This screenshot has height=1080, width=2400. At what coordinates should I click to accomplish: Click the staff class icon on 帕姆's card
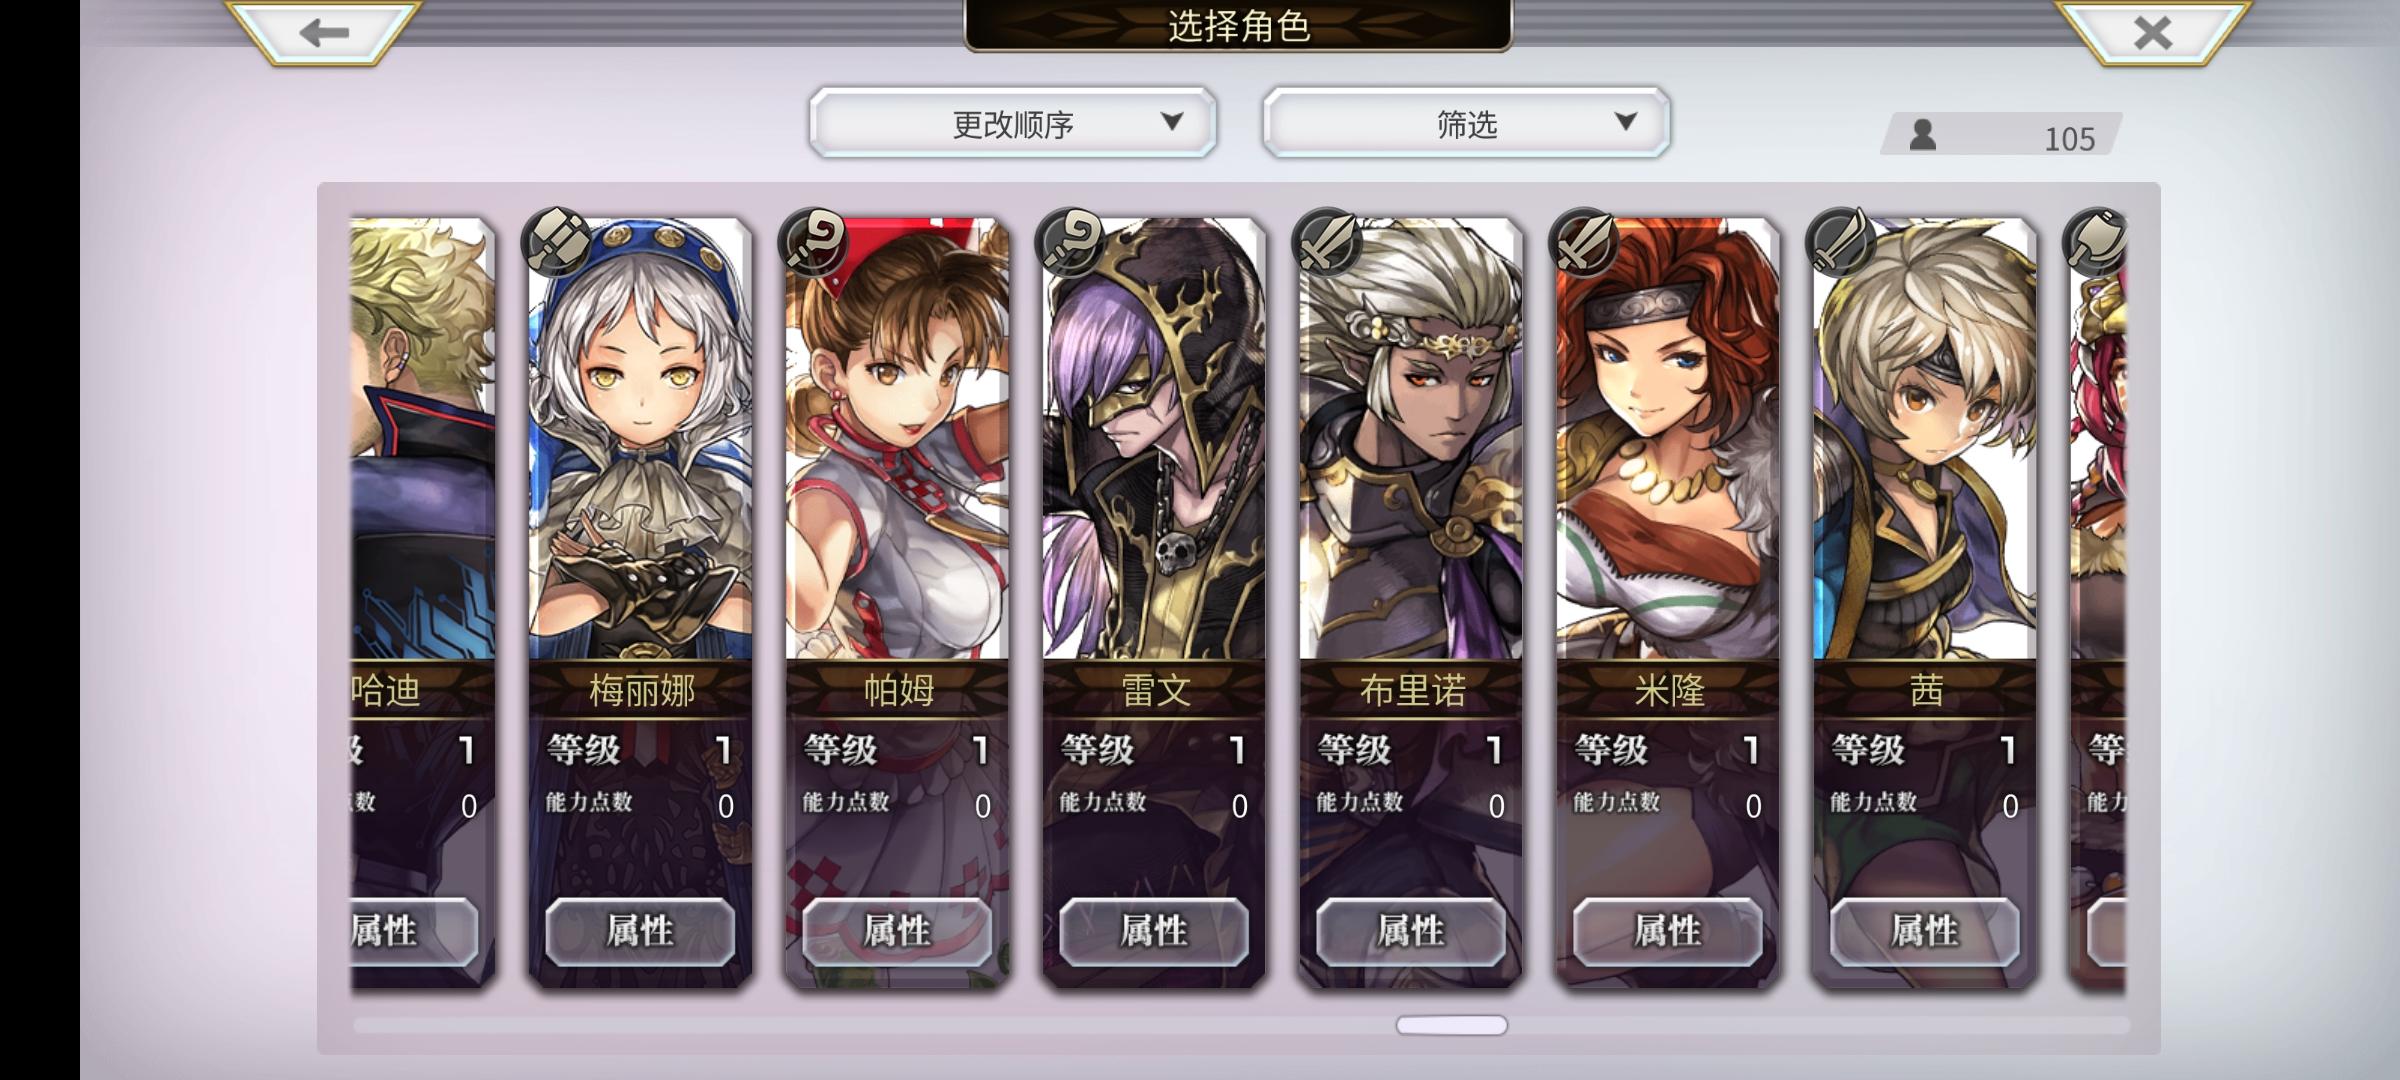click(814, 241)
